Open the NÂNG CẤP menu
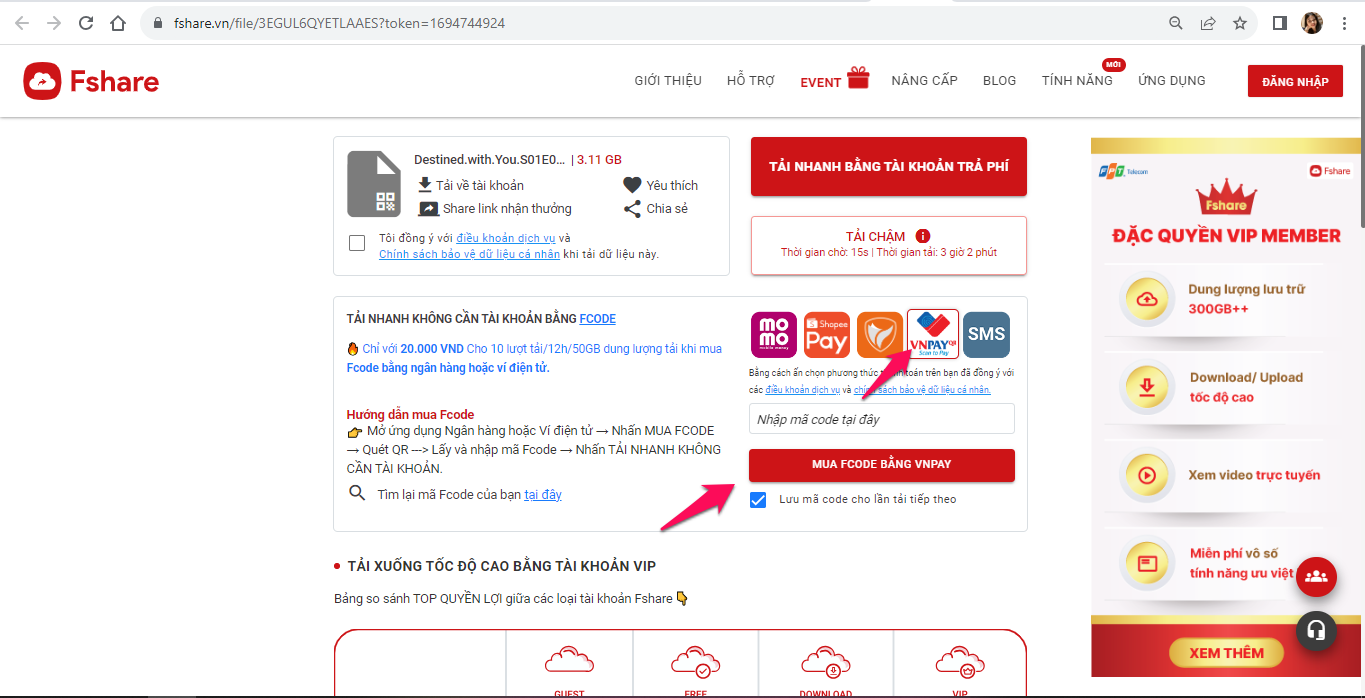The width and height of the screenshot is (1365, 698). [x=925, y=81]
